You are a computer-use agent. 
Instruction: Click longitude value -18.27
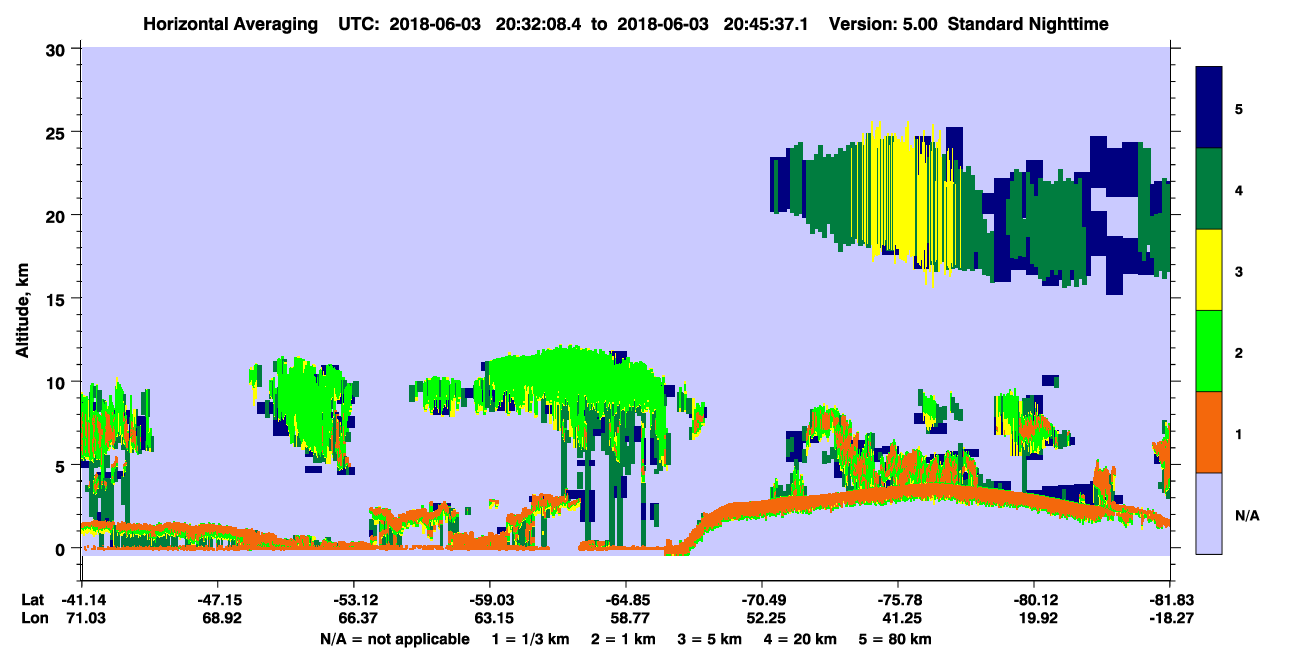1170,618
